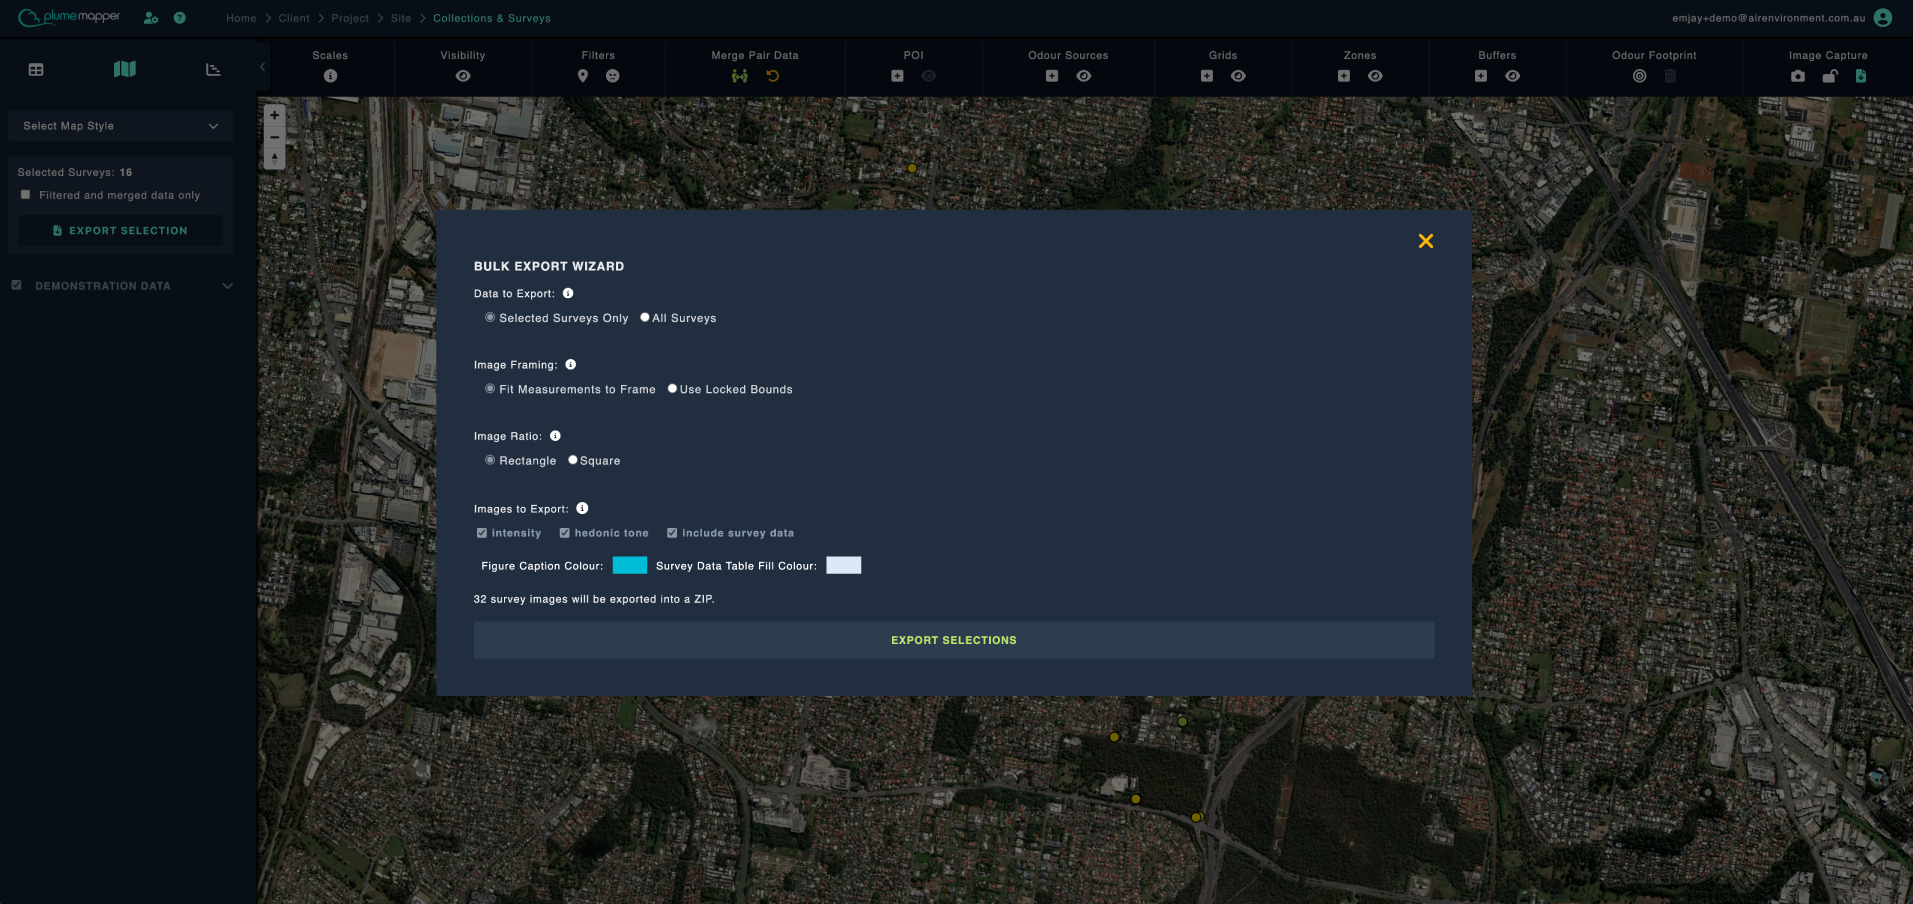Go to Home breadcrumb
Image resolution: width=1913 pixels, height=904 pixels.
click(x=241, y=18)
